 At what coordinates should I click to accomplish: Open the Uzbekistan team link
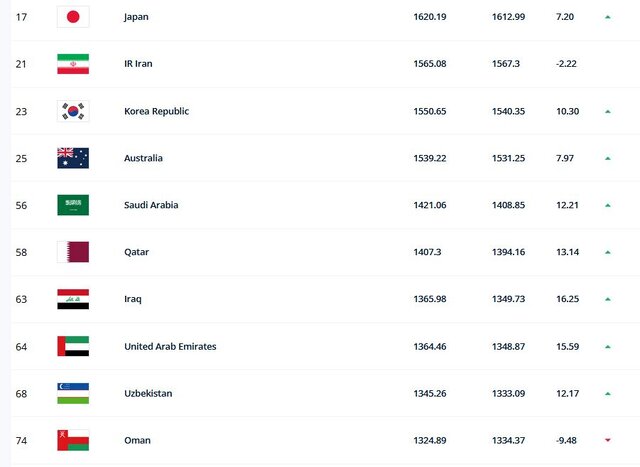(x=148, y=393)
